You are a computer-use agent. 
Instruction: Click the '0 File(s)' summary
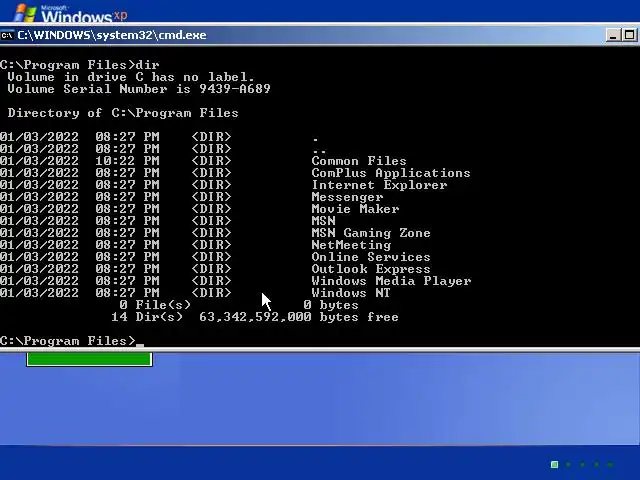coord(155,305)
